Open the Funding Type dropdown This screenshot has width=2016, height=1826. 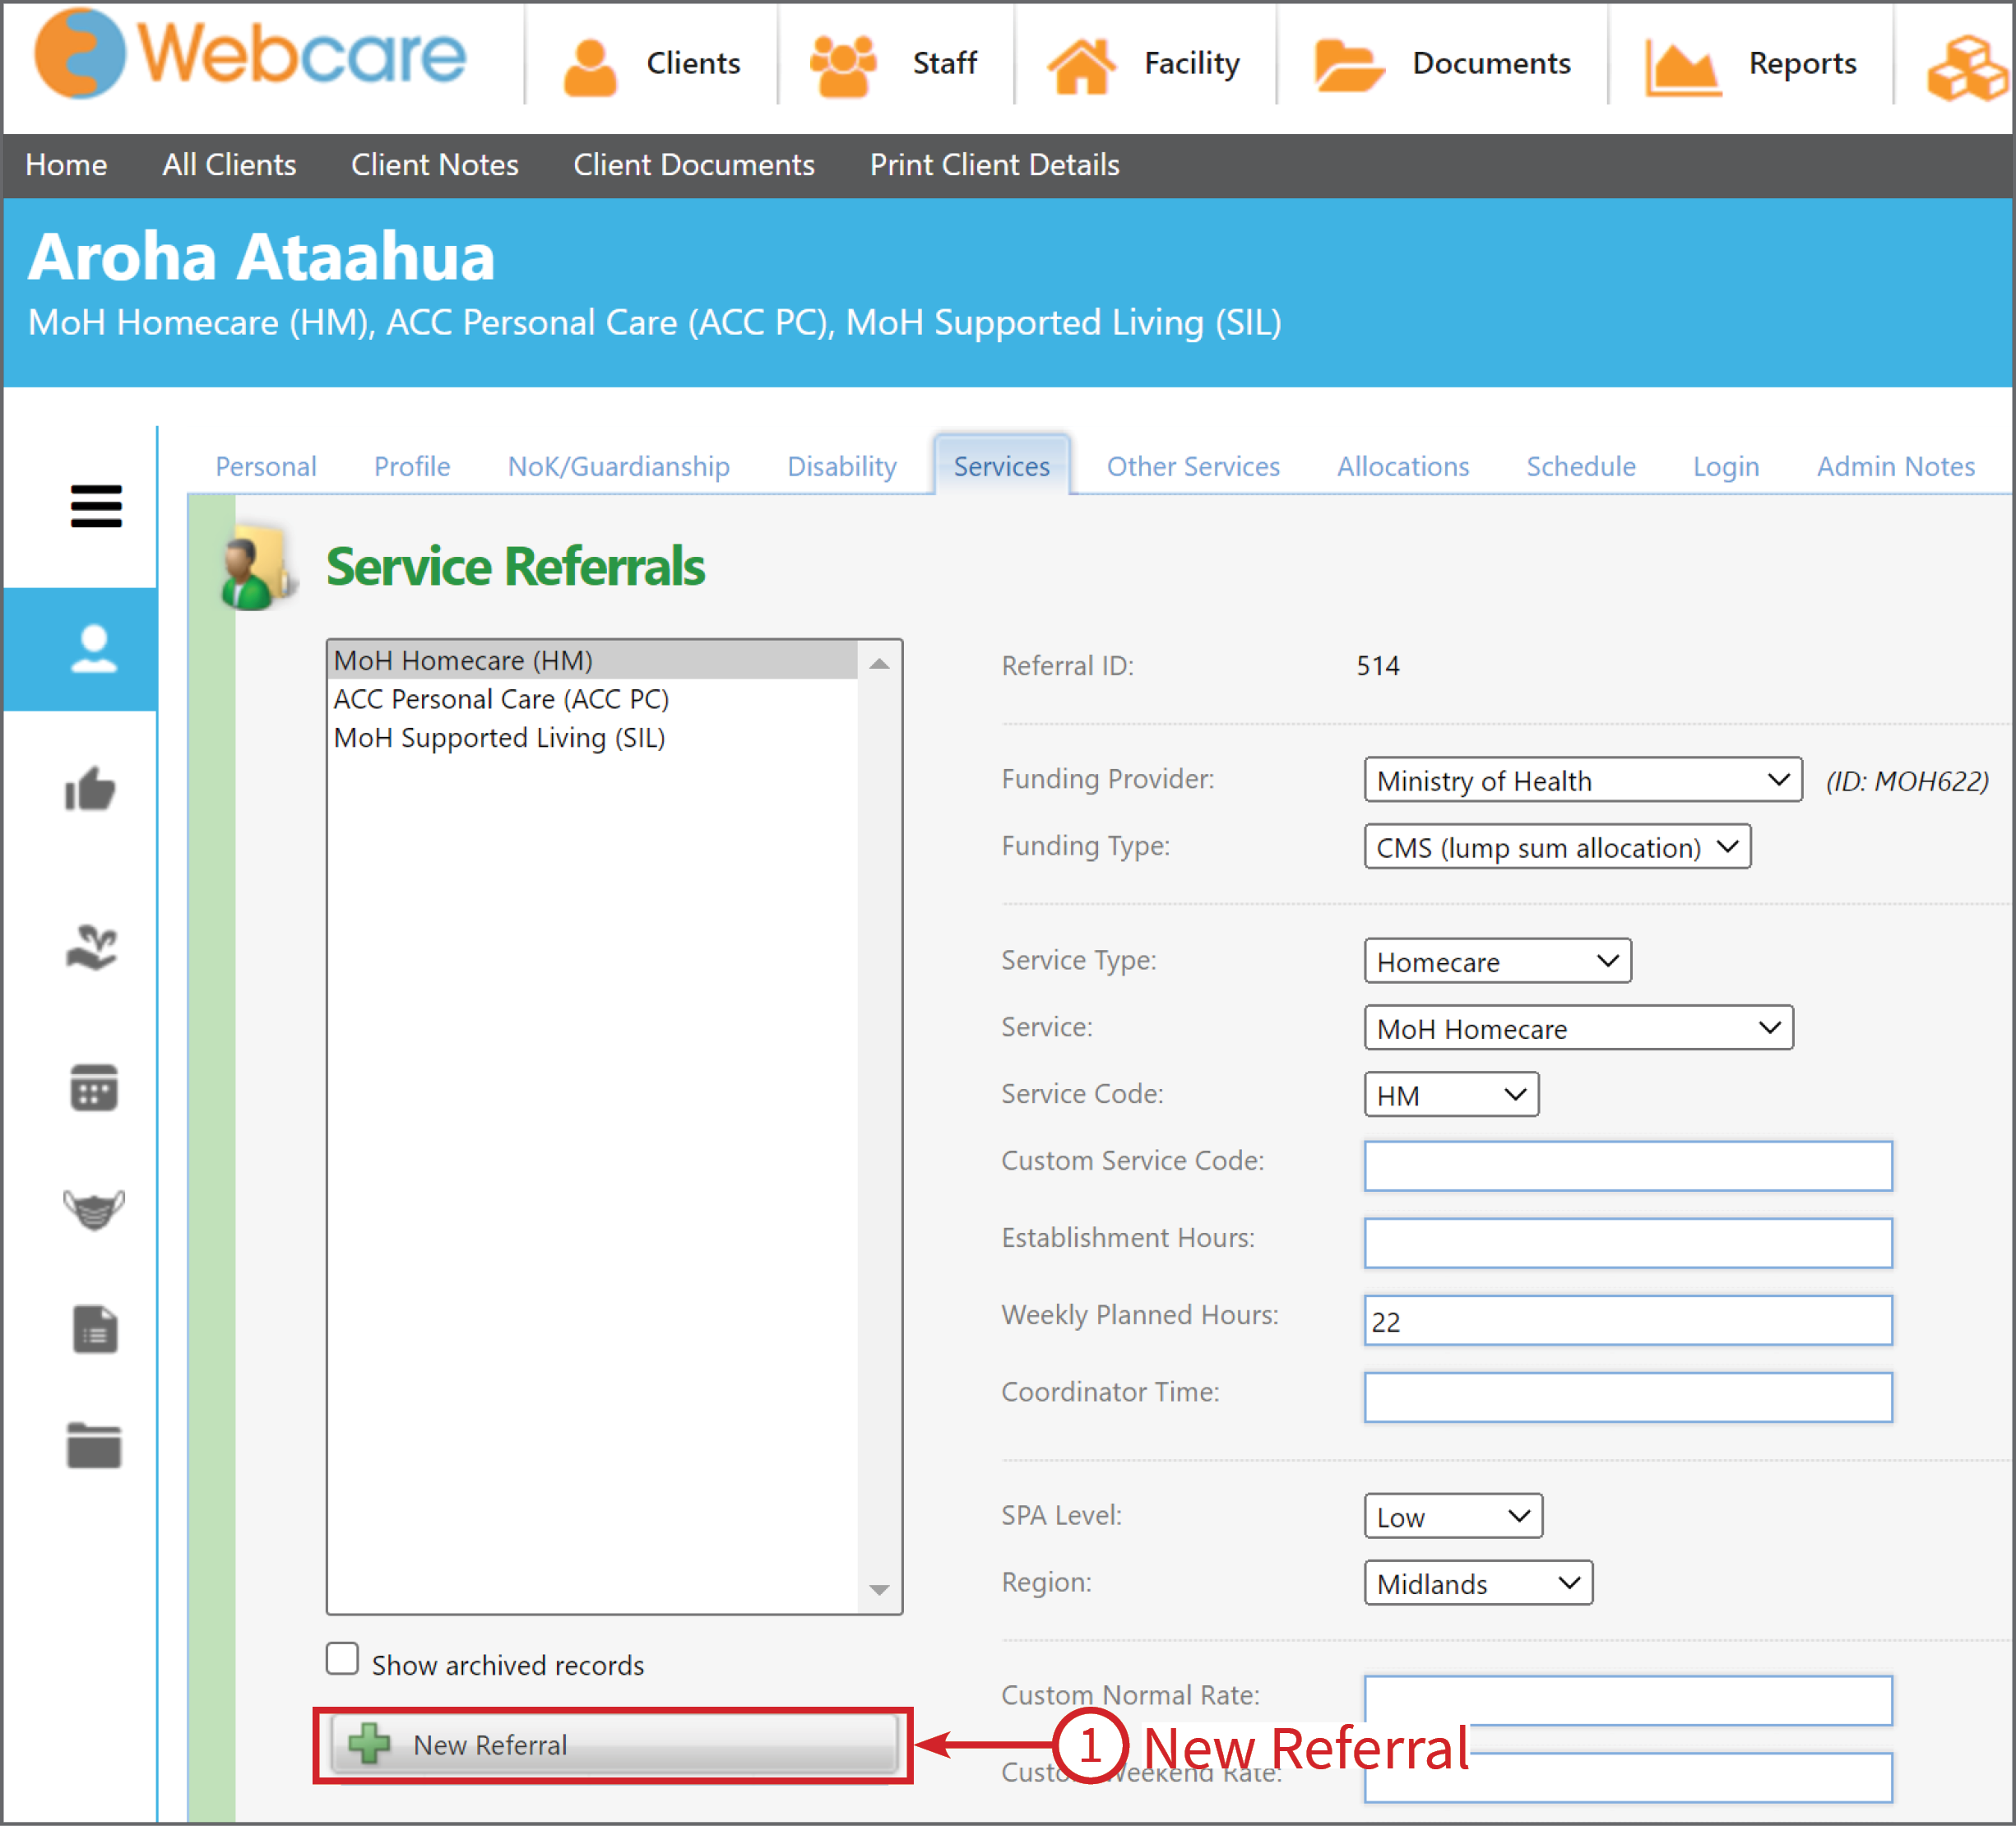tap(1557, 846)
